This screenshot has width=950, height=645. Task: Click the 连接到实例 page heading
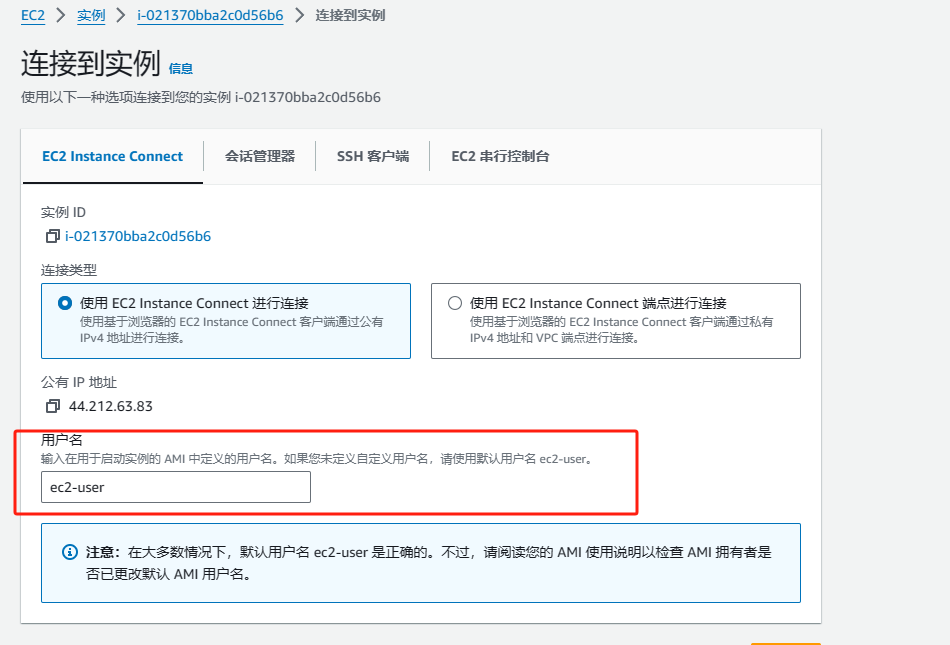(x=91, y=64)
